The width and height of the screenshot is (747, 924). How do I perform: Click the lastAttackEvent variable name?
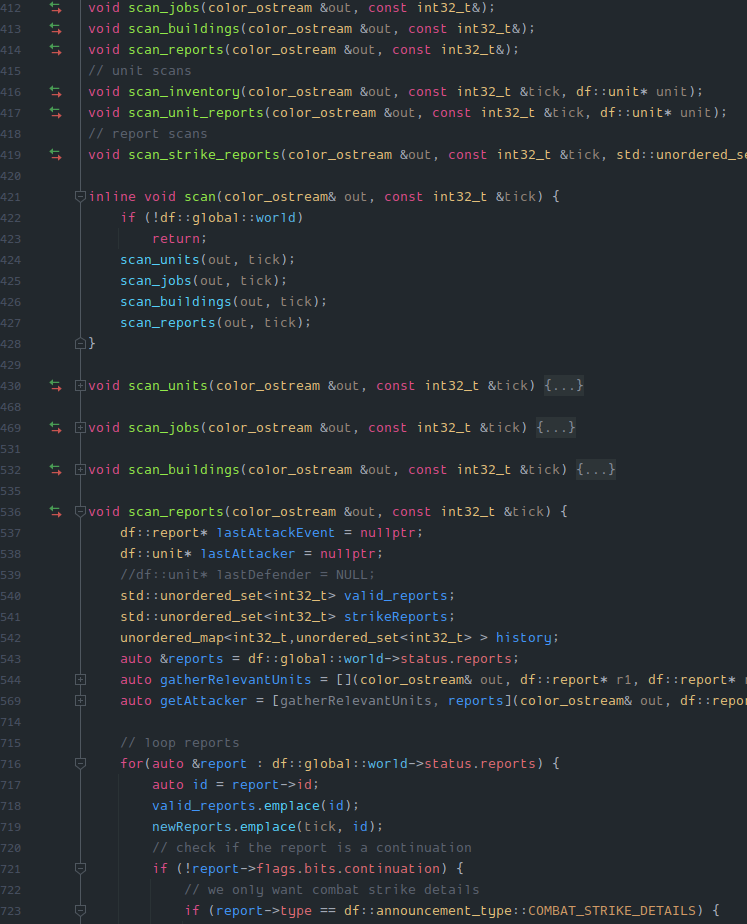coord(276,533)
